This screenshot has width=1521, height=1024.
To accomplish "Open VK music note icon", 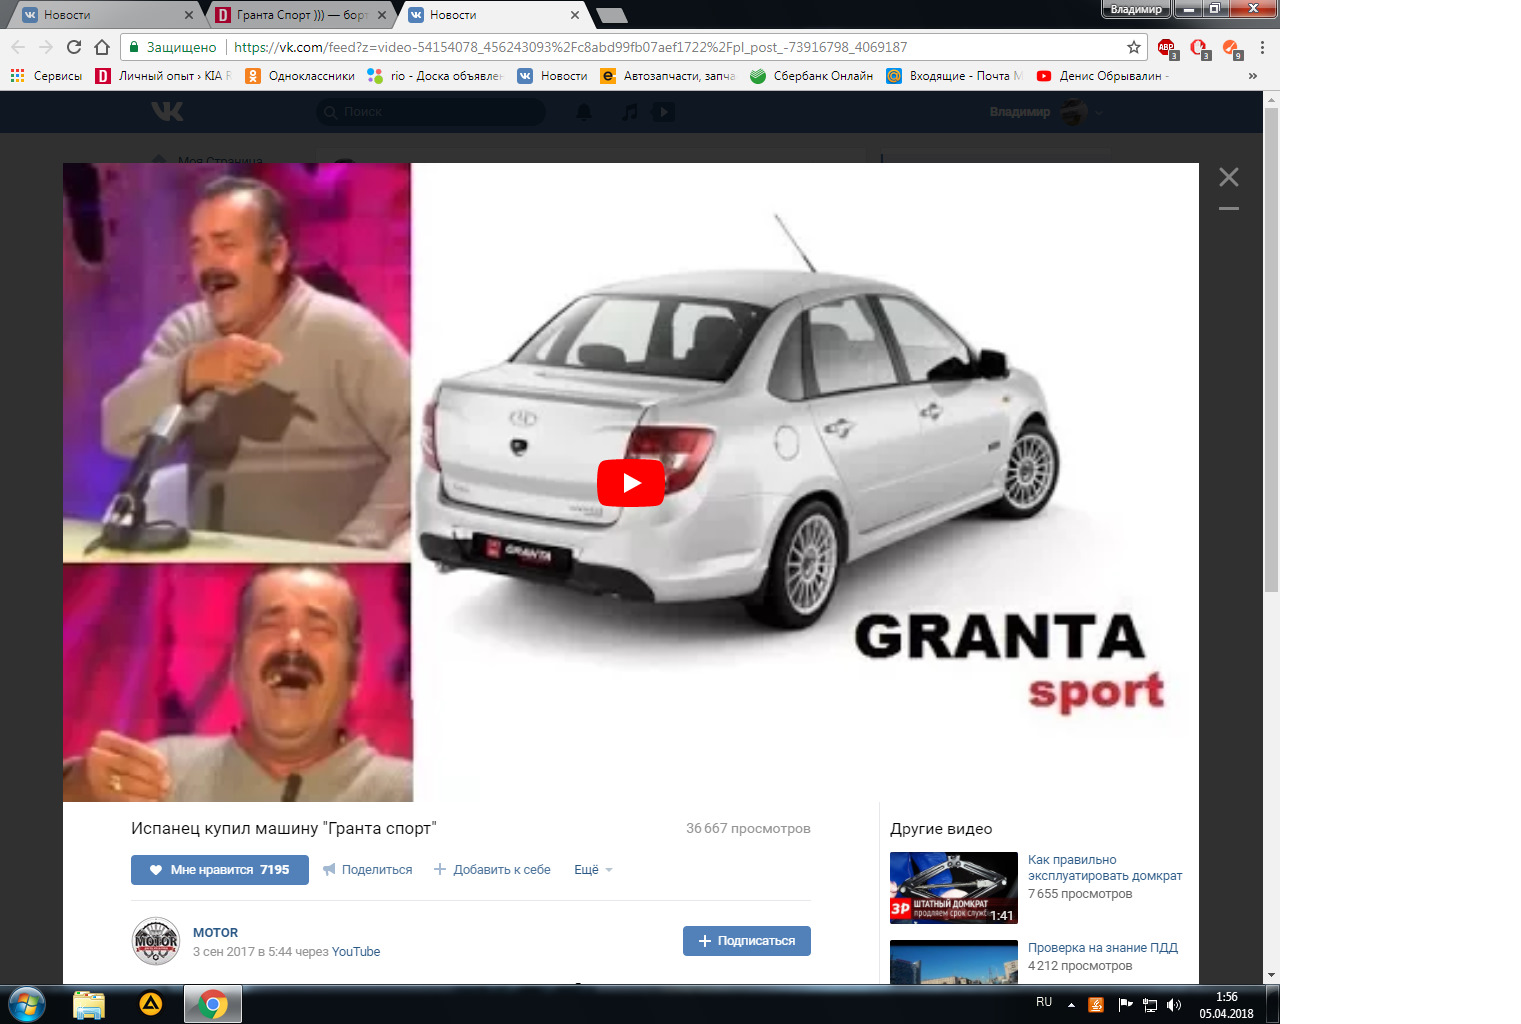I will click(629, 112).
